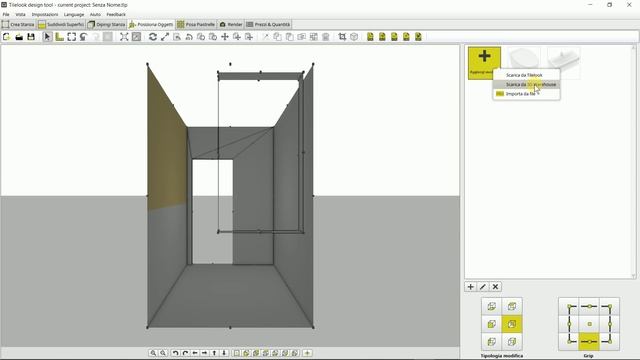
Task: Switch to the Suddividi Superfici tab
Action: [x=61, y=24]
